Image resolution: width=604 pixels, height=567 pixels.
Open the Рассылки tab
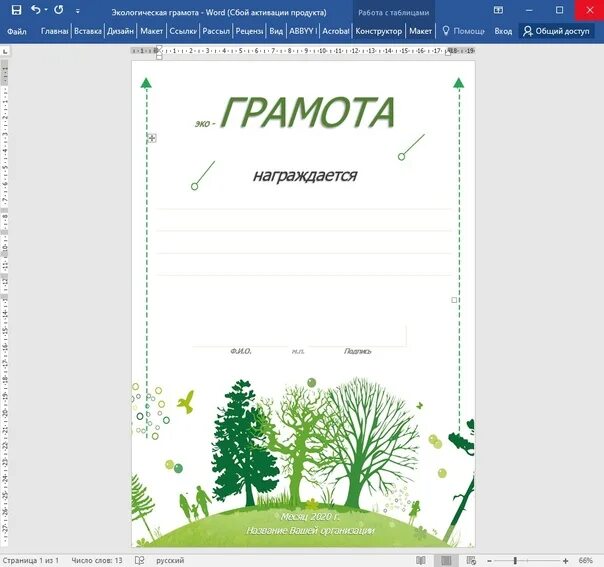click(x=216, y=31)
